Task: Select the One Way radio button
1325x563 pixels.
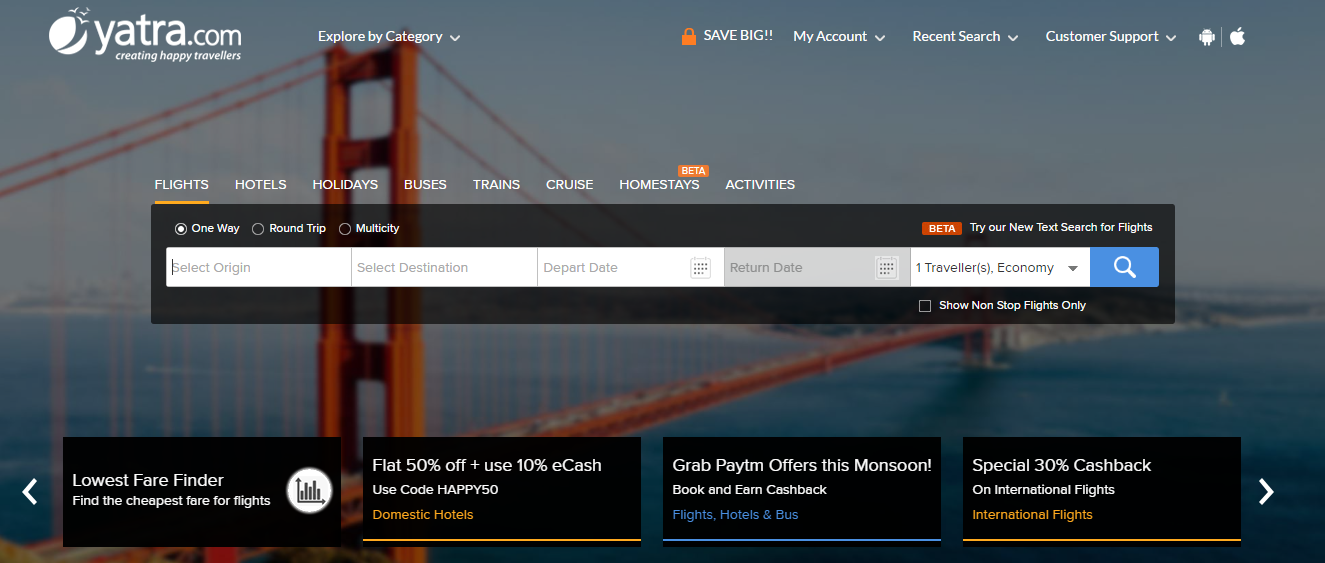Action: (x=181, y=229)
